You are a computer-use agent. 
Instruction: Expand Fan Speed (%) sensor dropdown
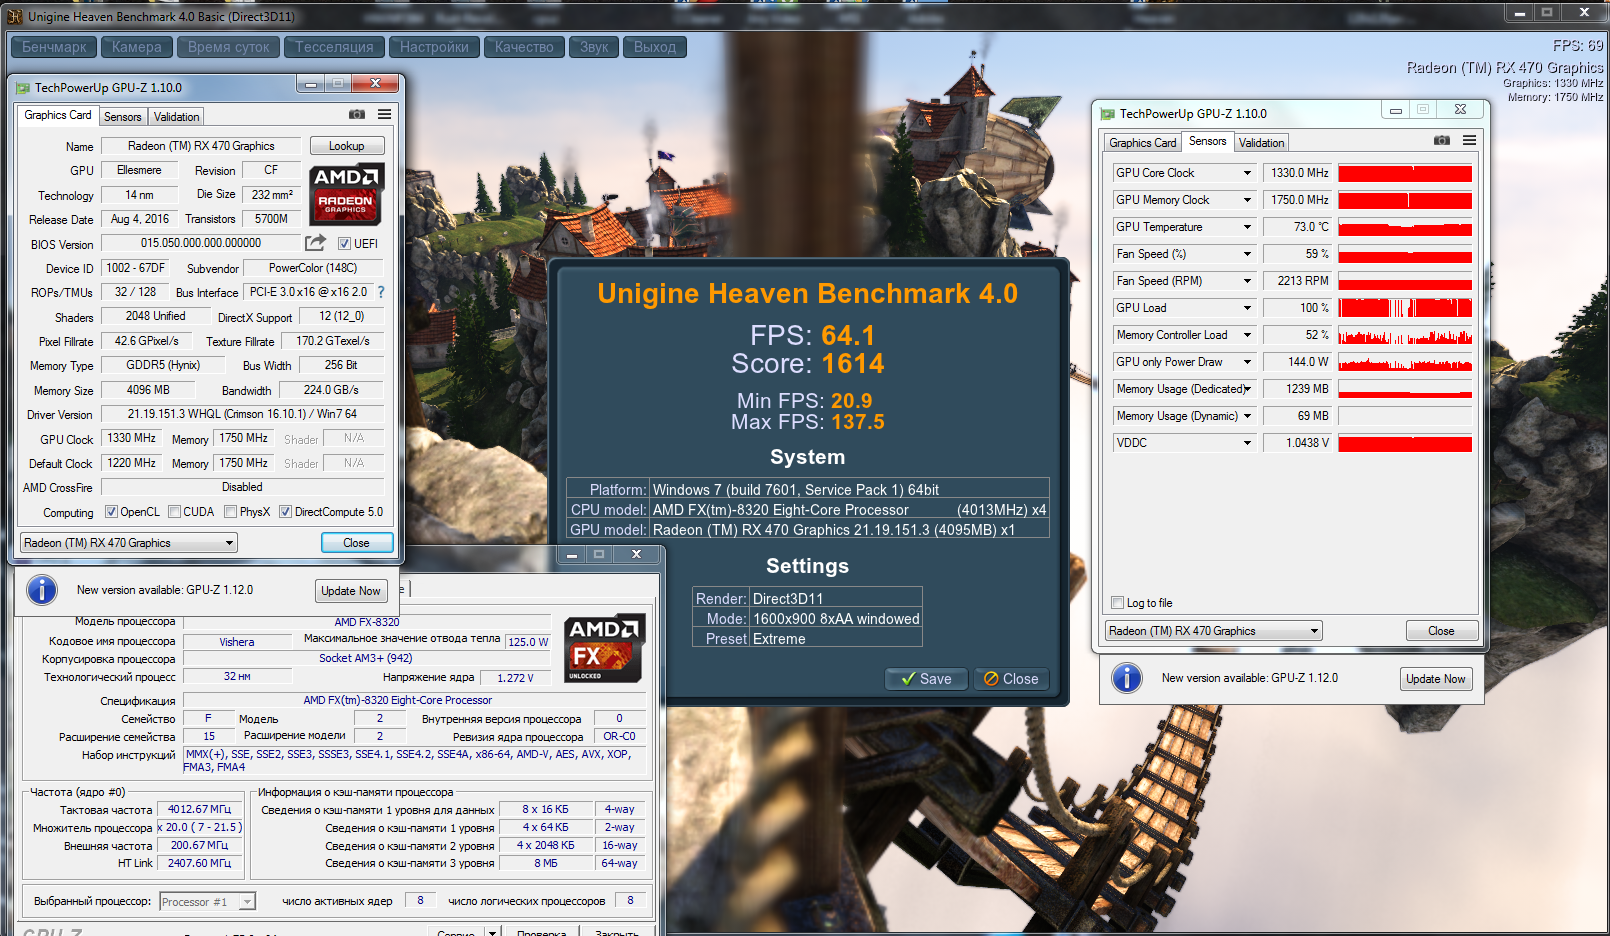coord(1247,254)
